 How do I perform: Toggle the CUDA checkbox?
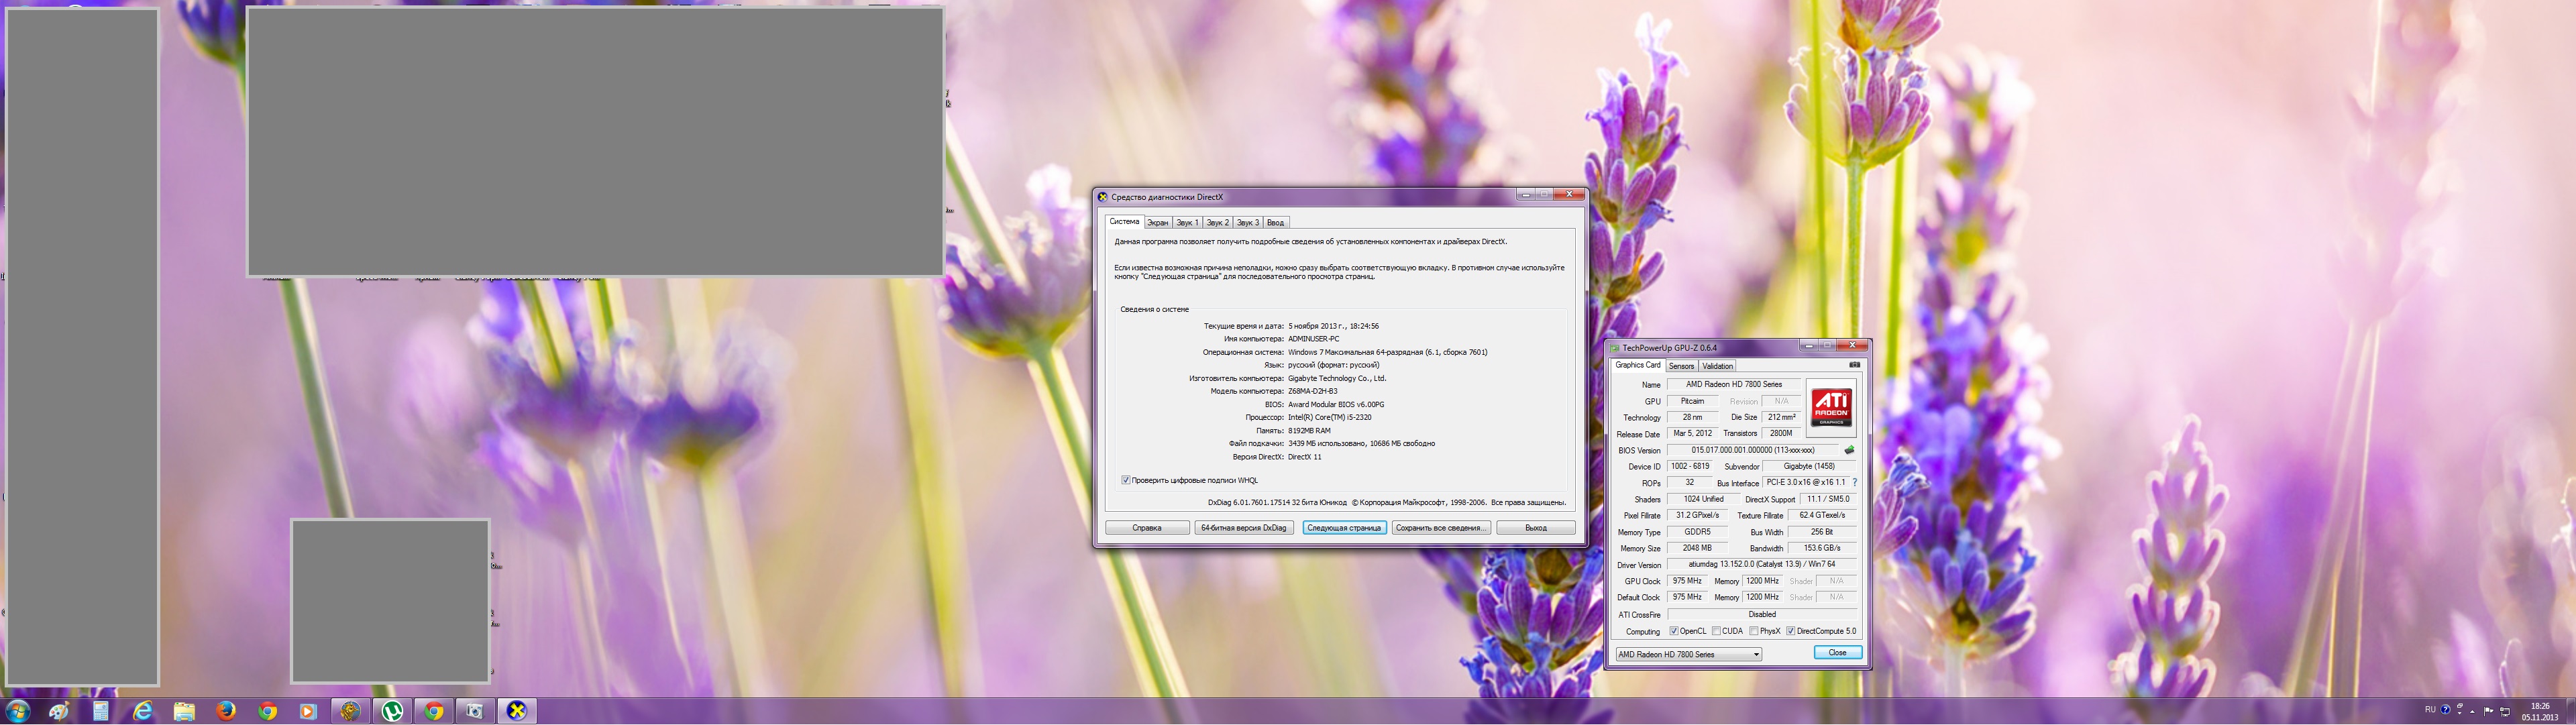(1716, 632)
